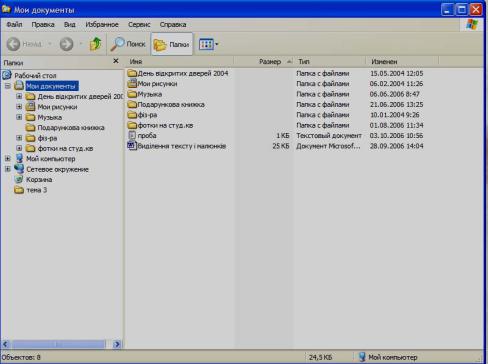Toggle the Папки folders pane button
Viewport: 488px width, 364px height.
[x=172, y=44]
